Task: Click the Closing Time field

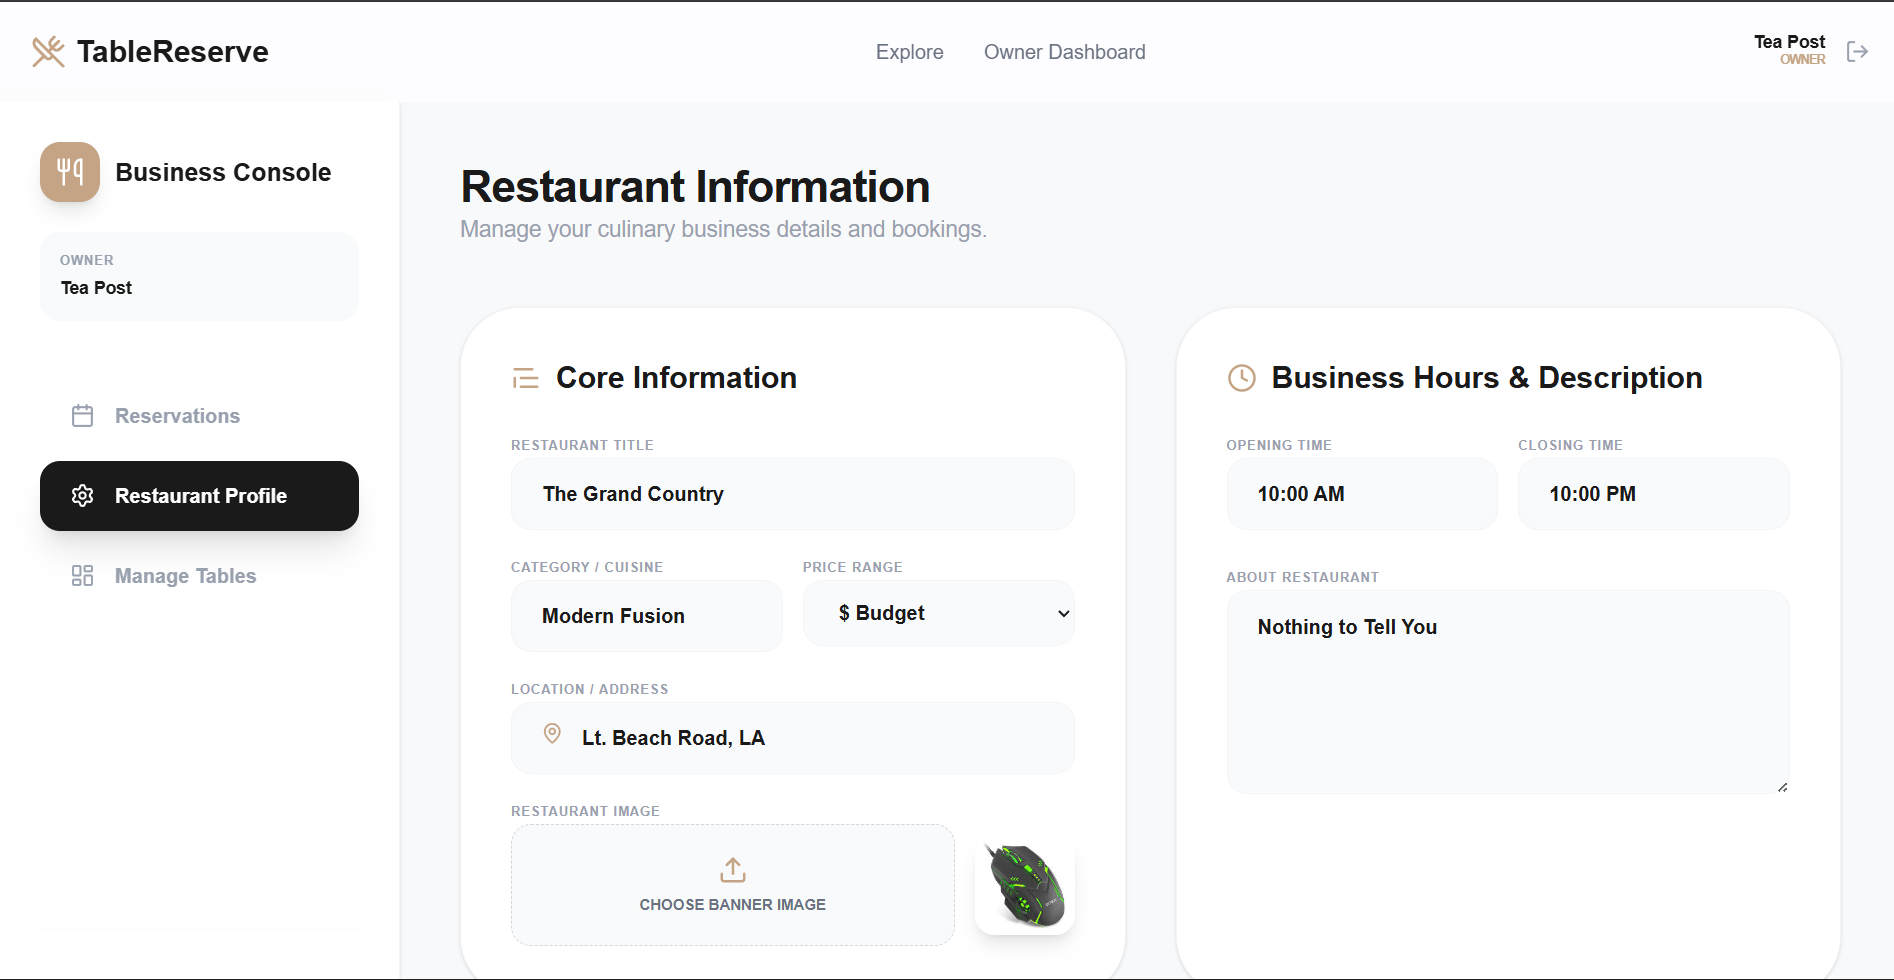Action: coord(1653,494)
